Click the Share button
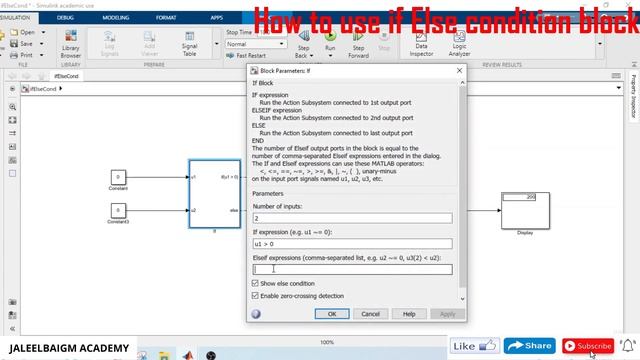This screenshot has height=360, width=640. coord(529,346)
